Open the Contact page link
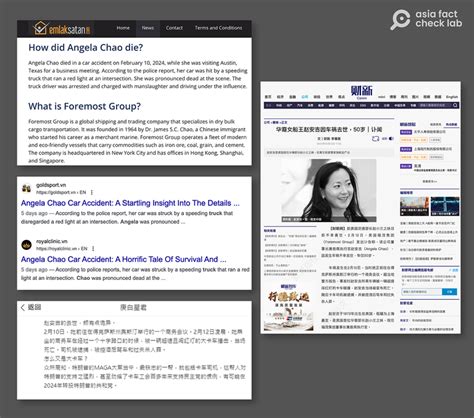This screenshot has width=474, height=418. coord(174,28)
